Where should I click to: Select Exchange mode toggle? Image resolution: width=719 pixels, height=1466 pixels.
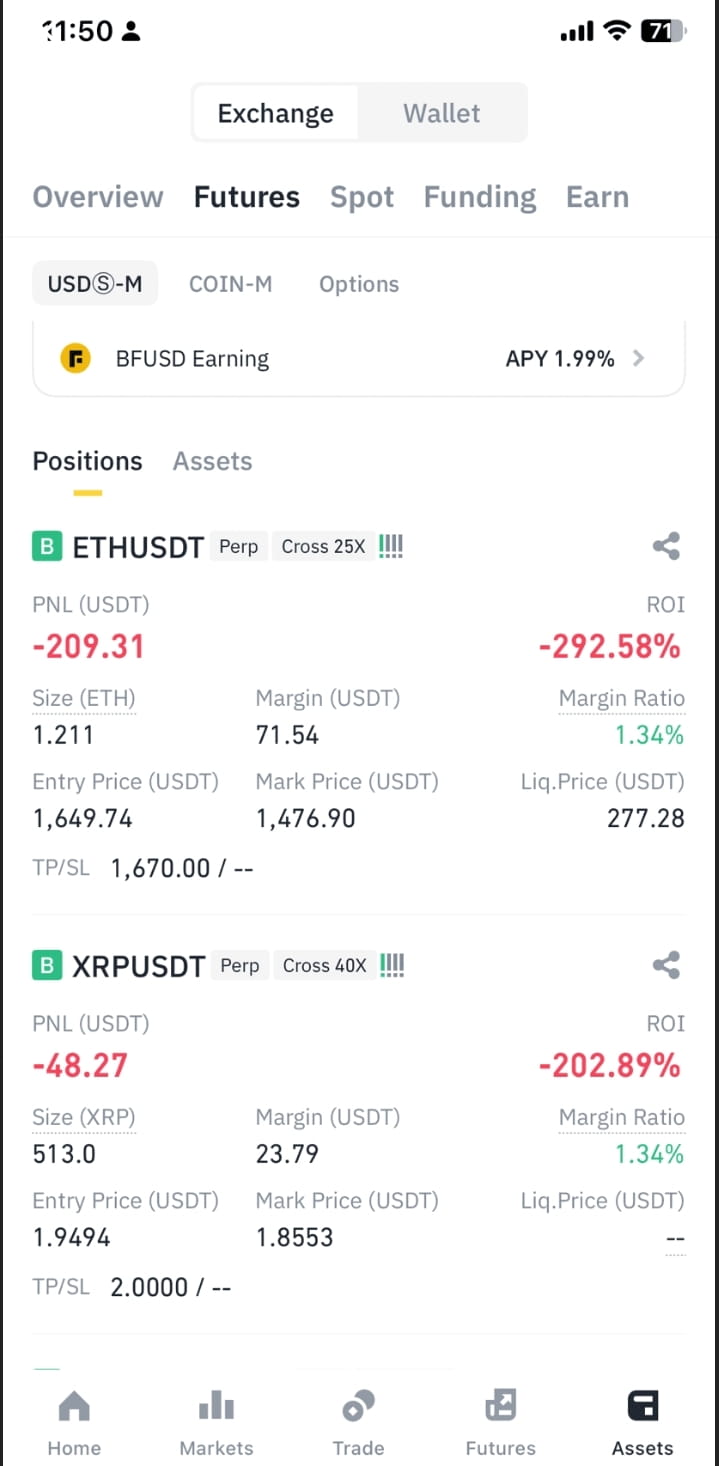(276, 113)
